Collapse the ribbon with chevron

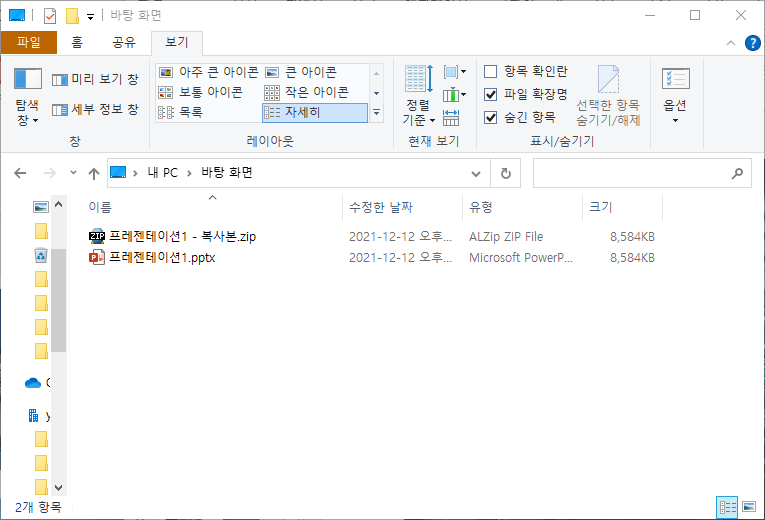click(731, 43)
